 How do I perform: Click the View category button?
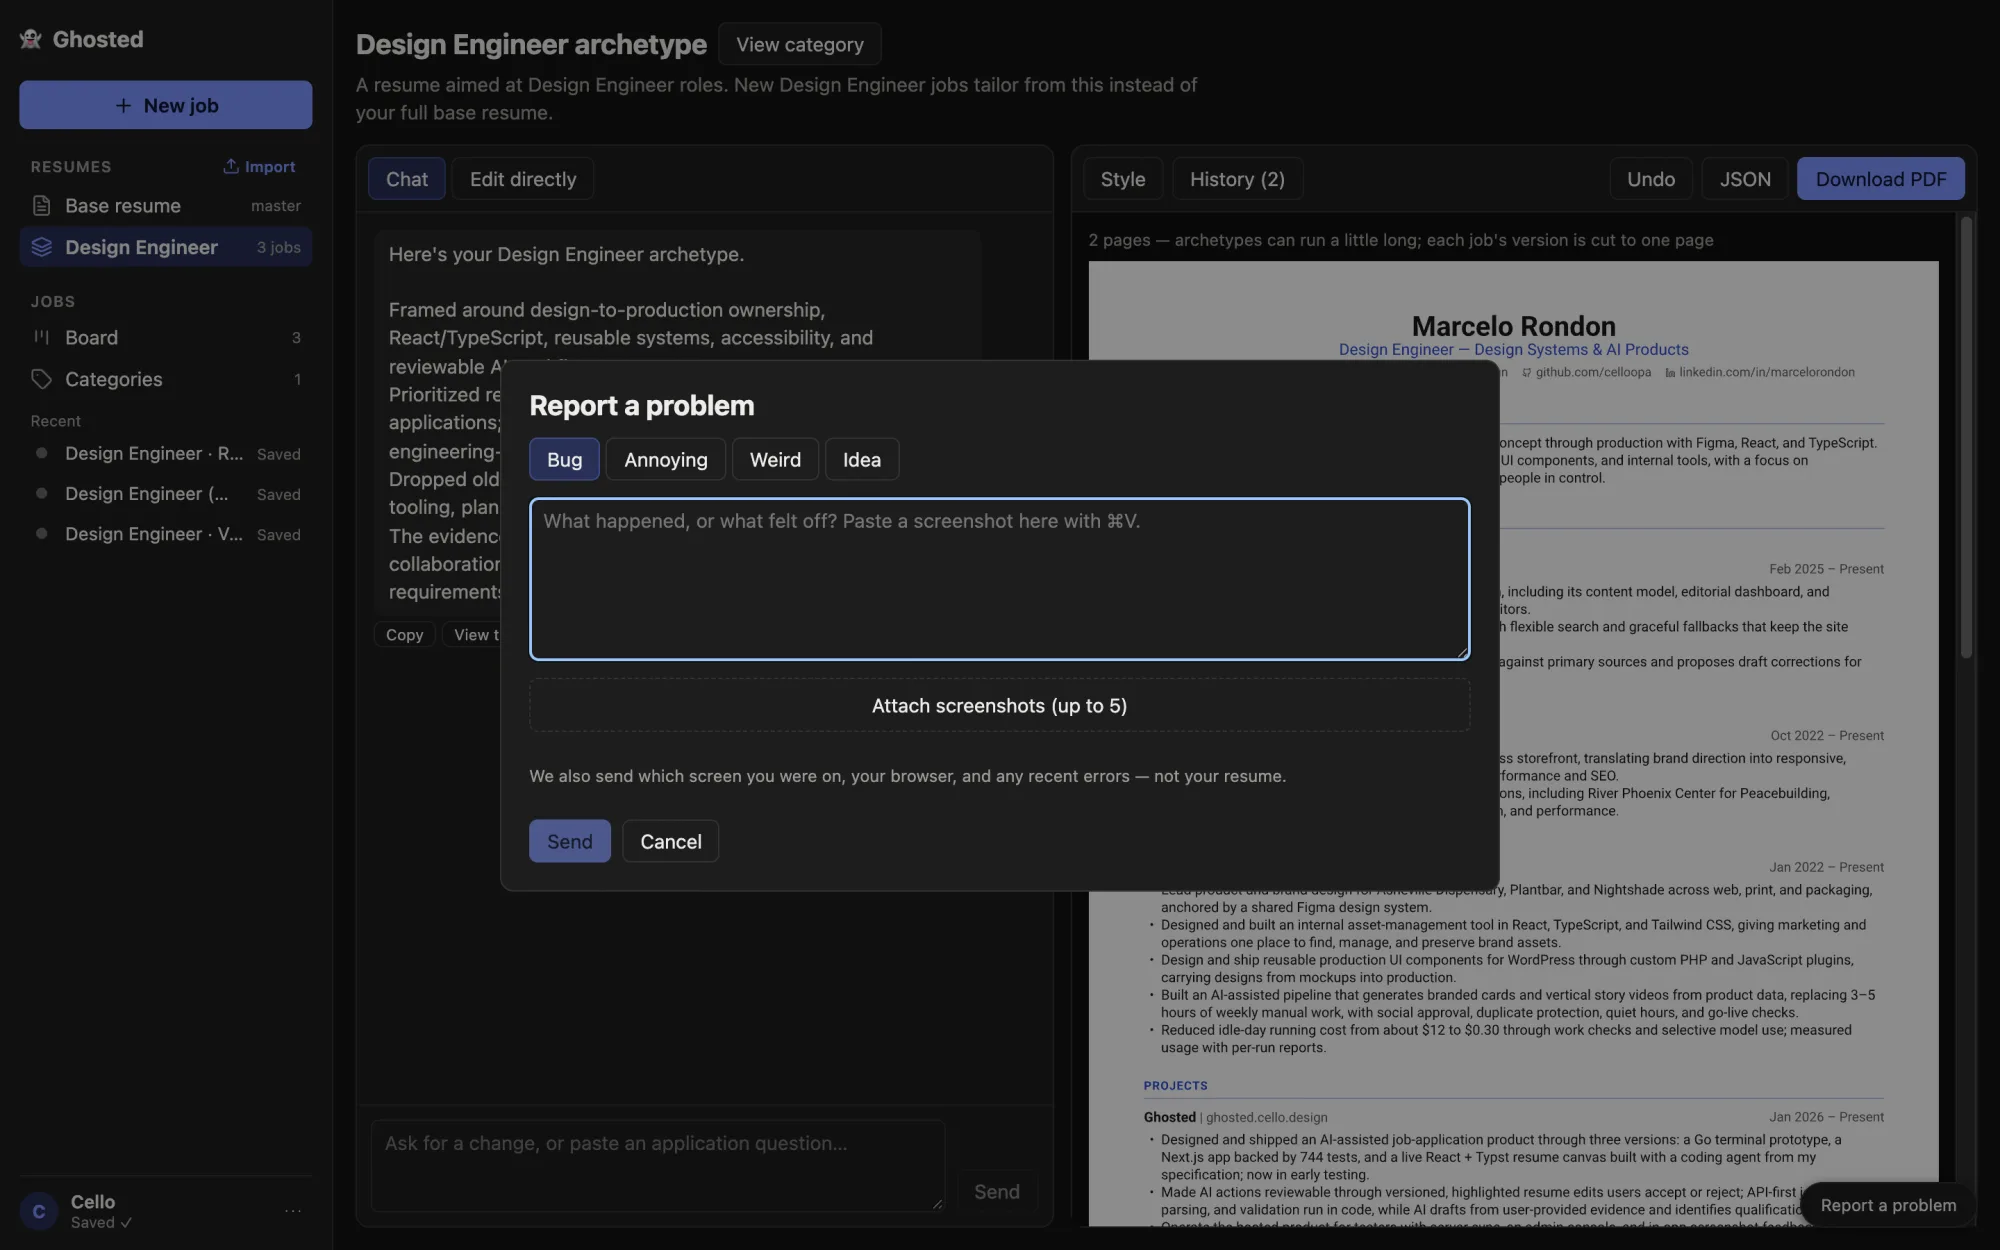pos(800,44)
